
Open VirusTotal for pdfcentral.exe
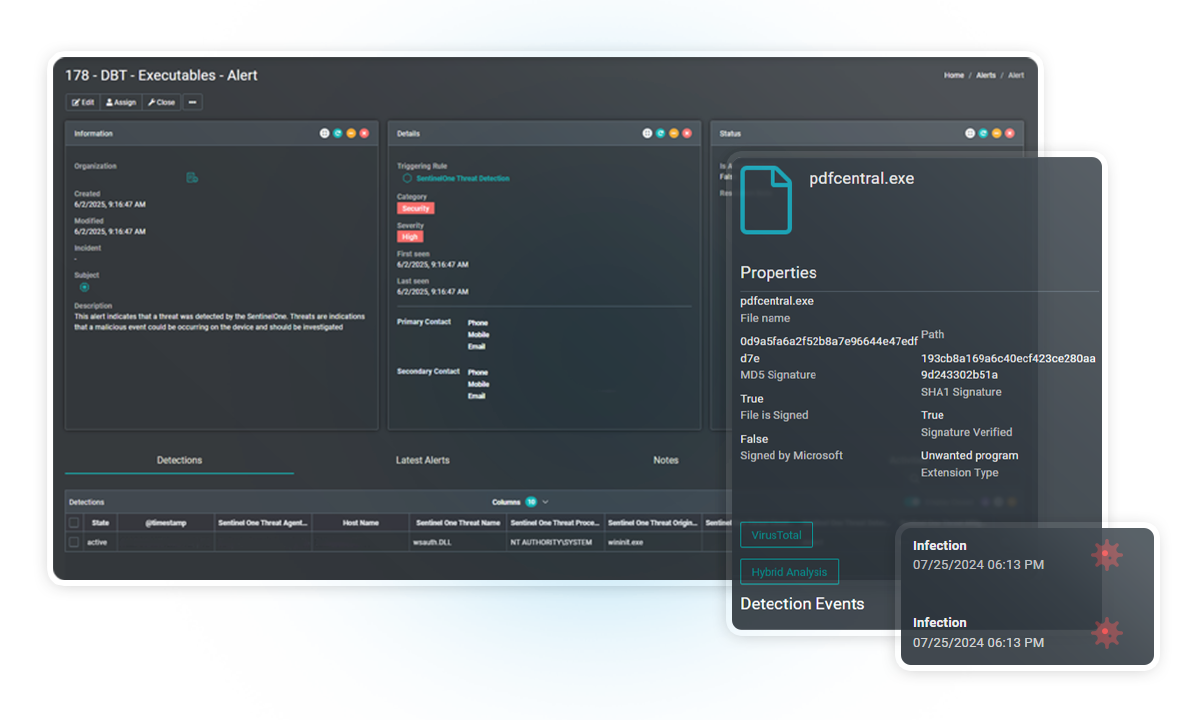[776, 535]
